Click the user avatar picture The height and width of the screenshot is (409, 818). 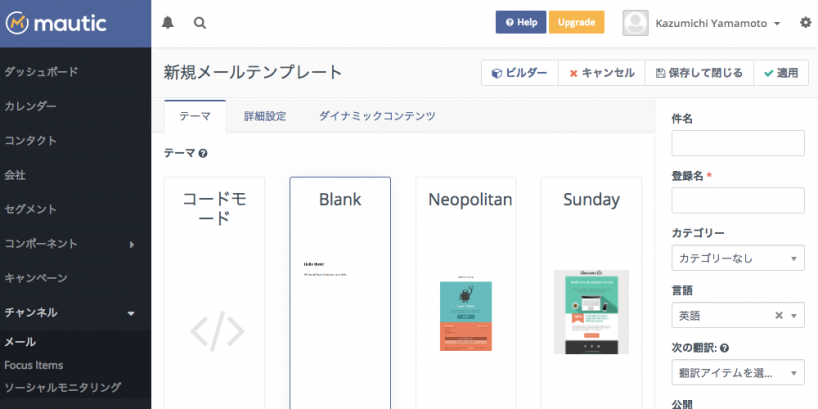click(634, 22)
